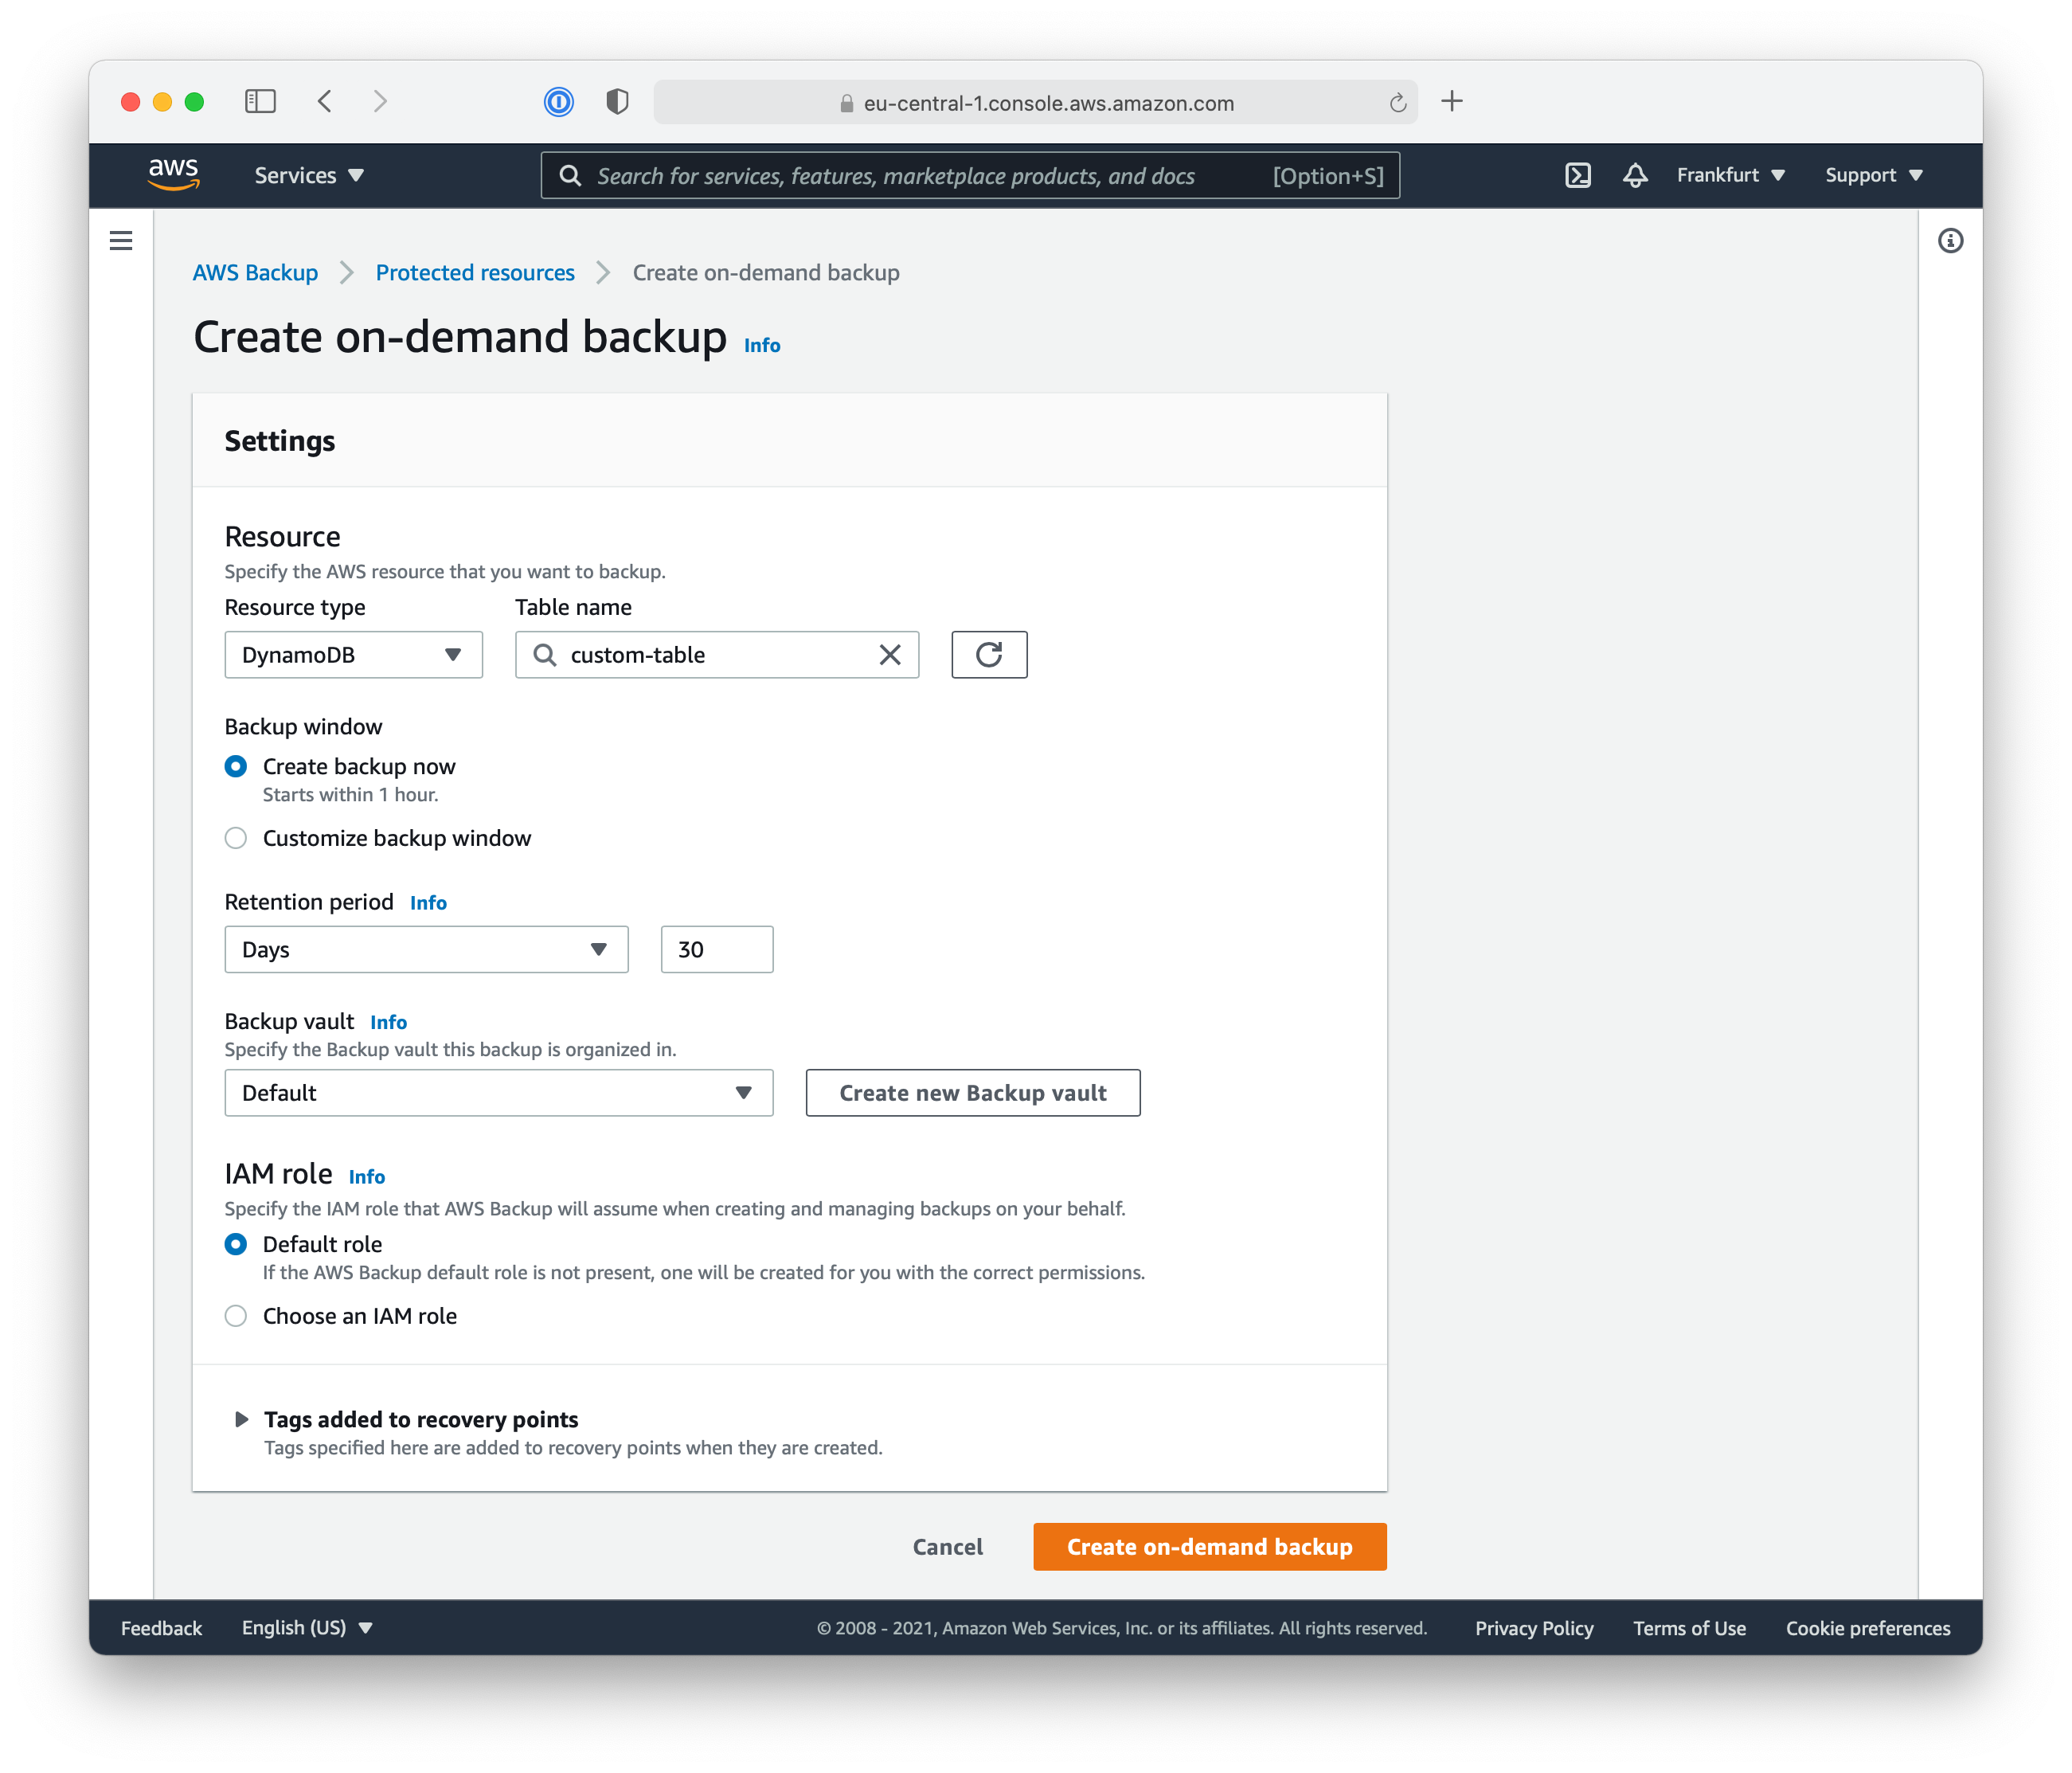The height and width of the screenshot is (1773, 2072).
Task: Select Create backup now option
Action: [x=236, y=766]
